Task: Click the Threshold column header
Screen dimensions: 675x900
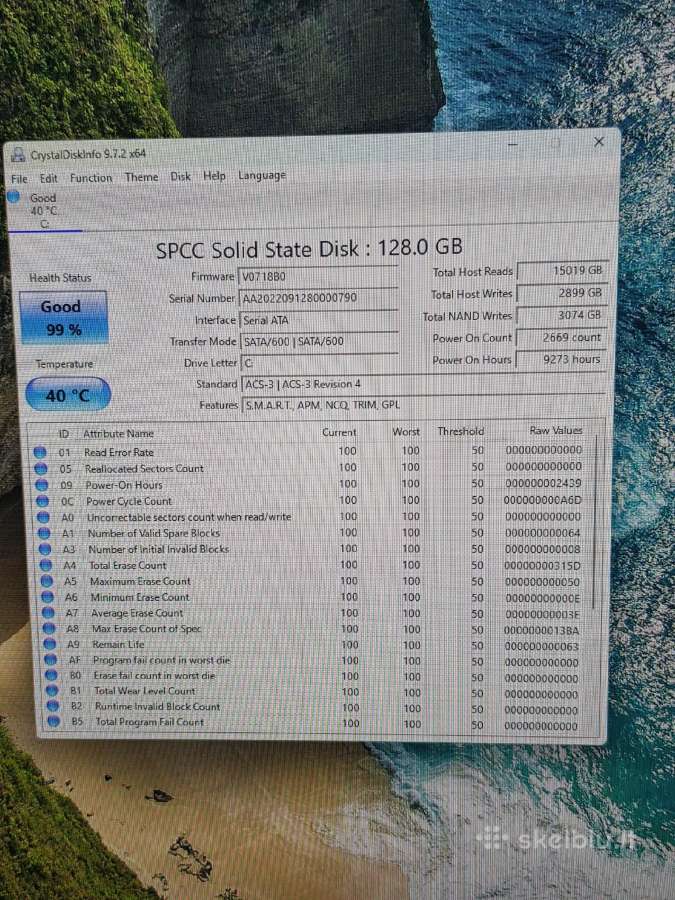Action: [x=460, y=431]
